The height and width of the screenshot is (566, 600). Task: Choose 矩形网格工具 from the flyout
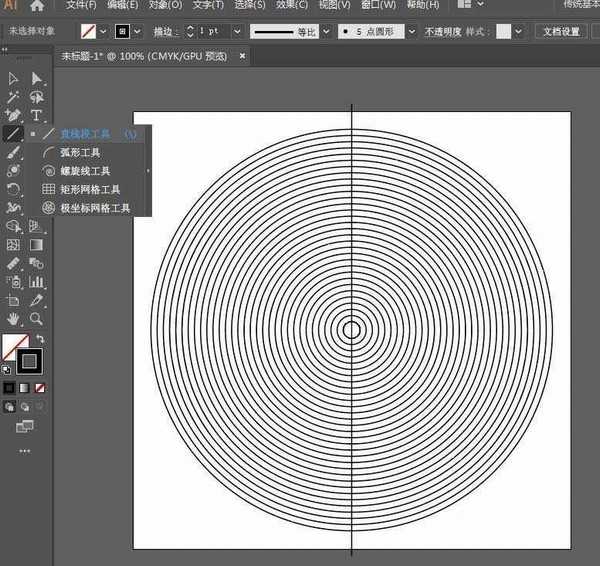click(90, 189)
